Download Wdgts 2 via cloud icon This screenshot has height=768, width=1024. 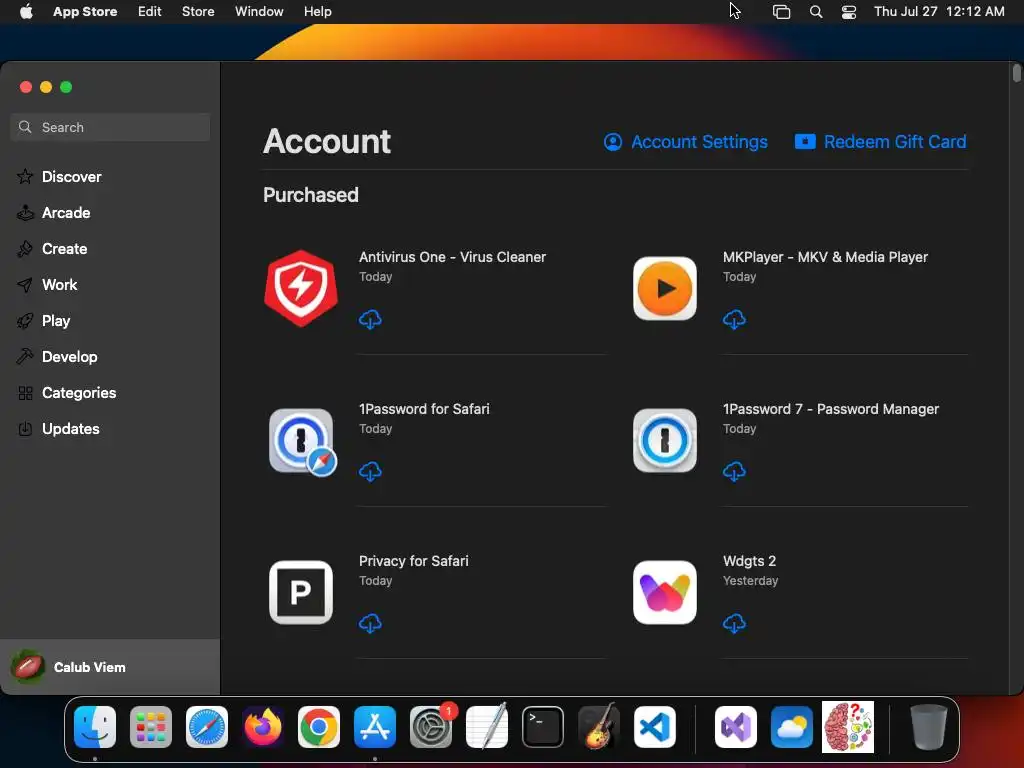(x=734, y=624)
